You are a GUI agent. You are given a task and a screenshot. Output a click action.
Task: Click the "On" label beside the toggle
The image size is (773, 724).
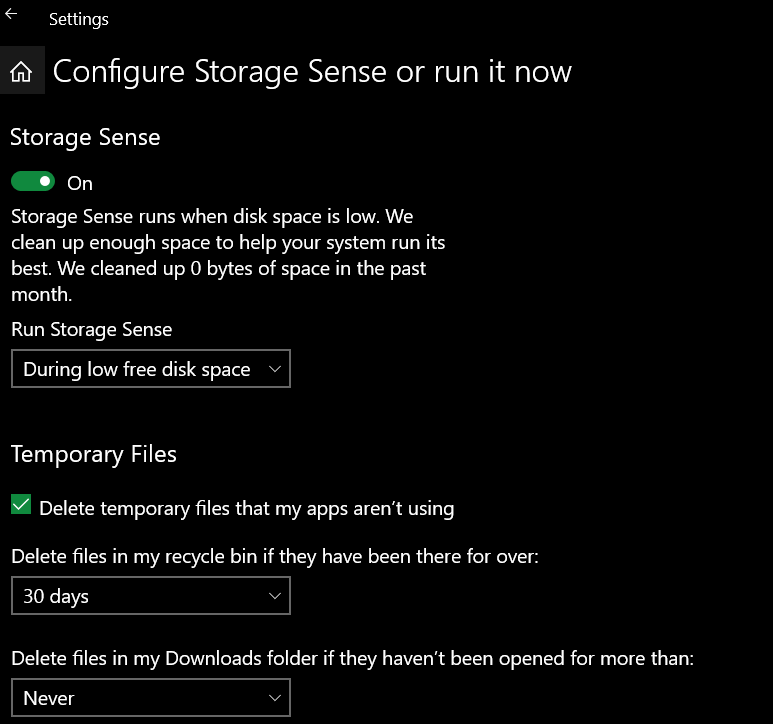point(80,183)
